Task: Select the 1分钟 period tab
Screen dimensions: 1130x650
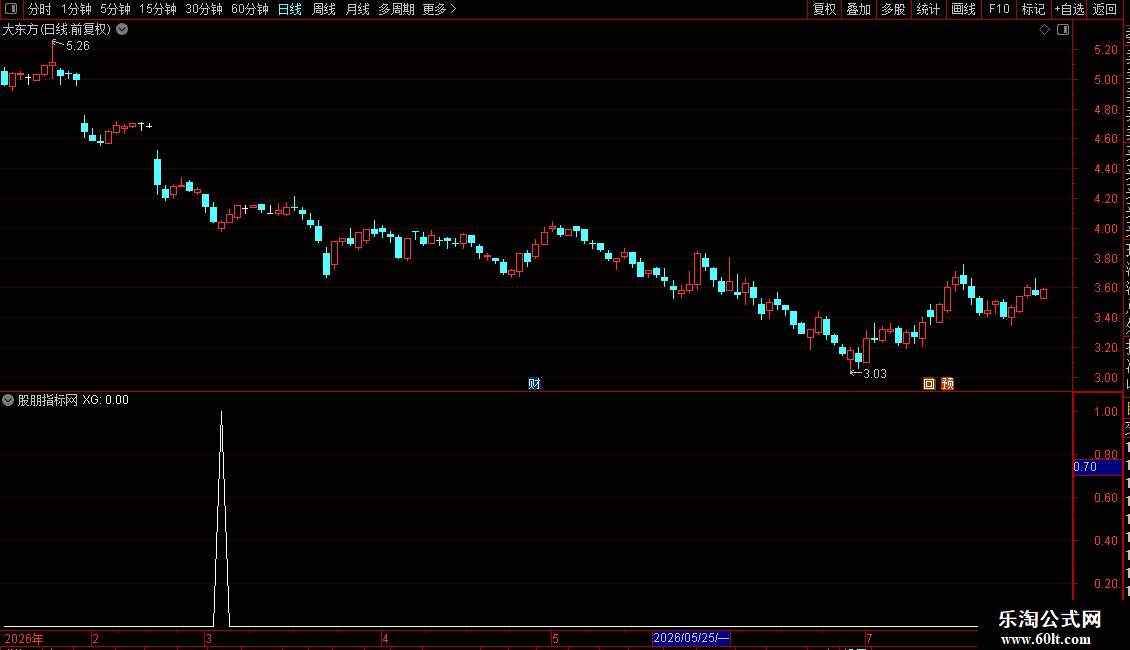Action: [x=76, y=9]
